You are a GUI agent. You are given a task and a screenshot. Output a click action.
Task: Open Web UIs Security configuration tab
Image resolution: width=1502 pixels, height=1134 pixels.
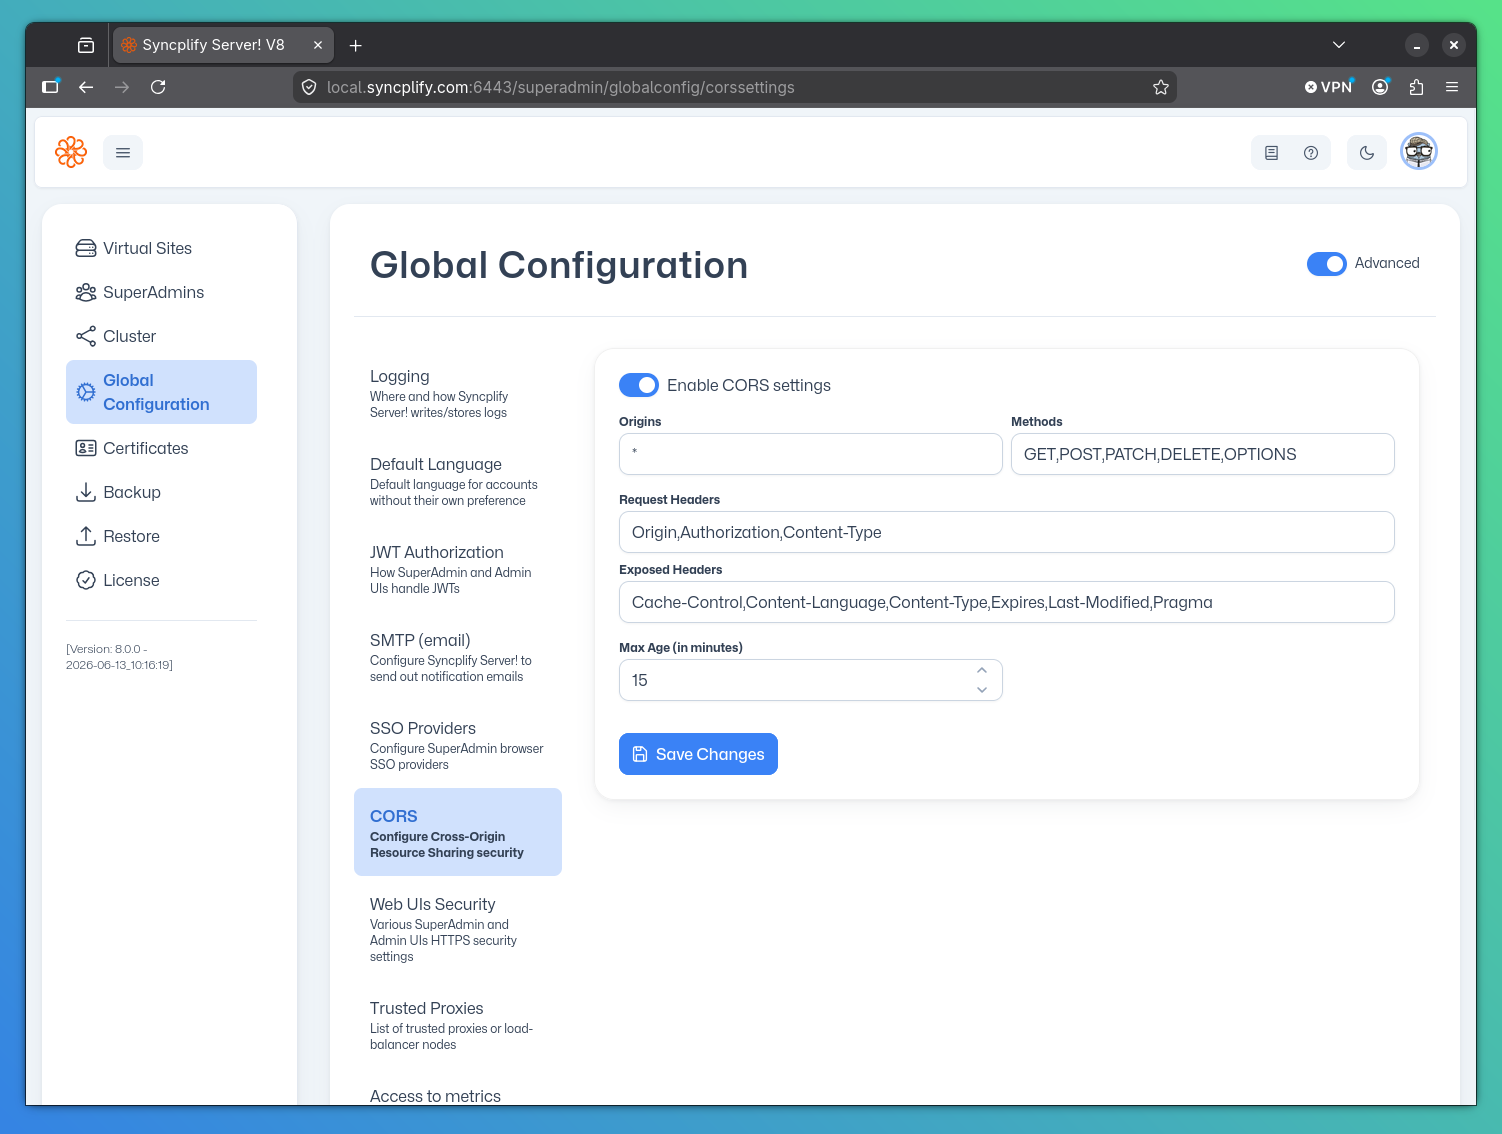pyautogui.click(x=458, y=928)
